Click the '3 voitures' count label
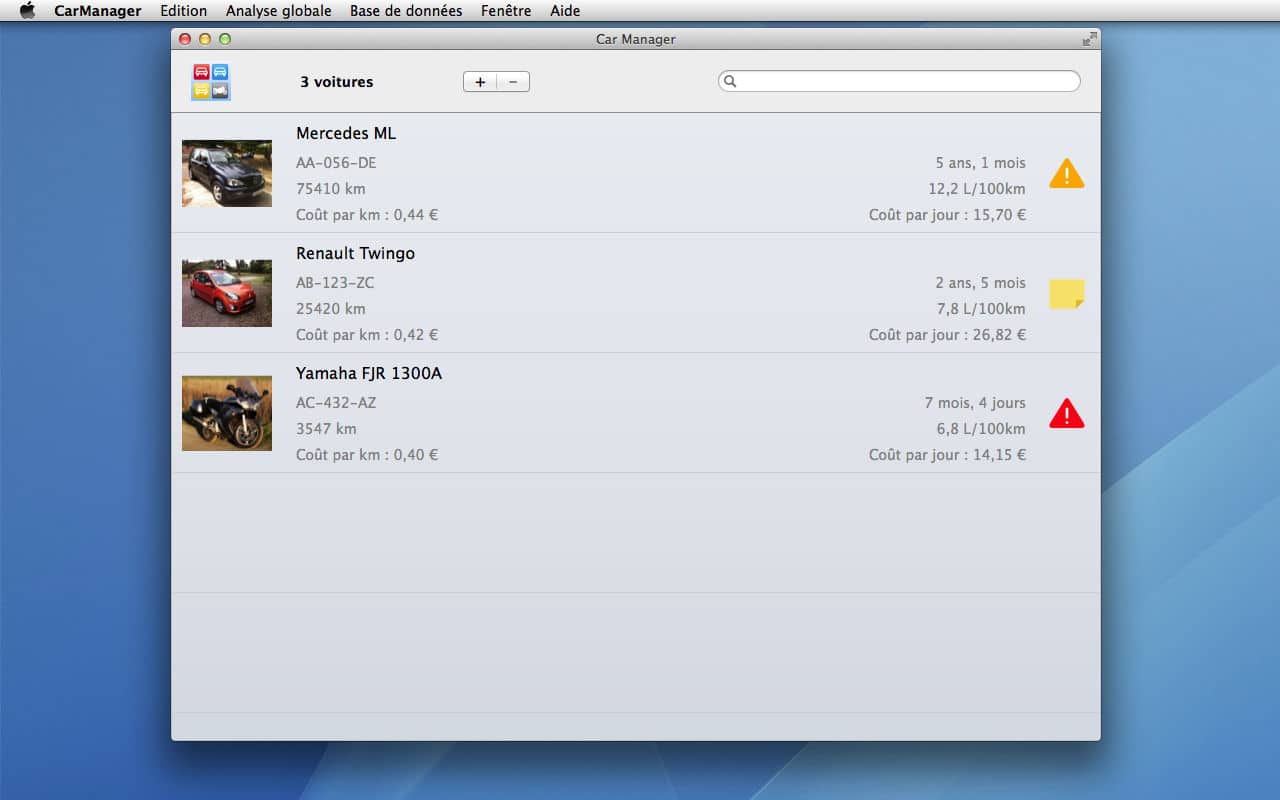 pyautogui.click(x=337, y=82)
